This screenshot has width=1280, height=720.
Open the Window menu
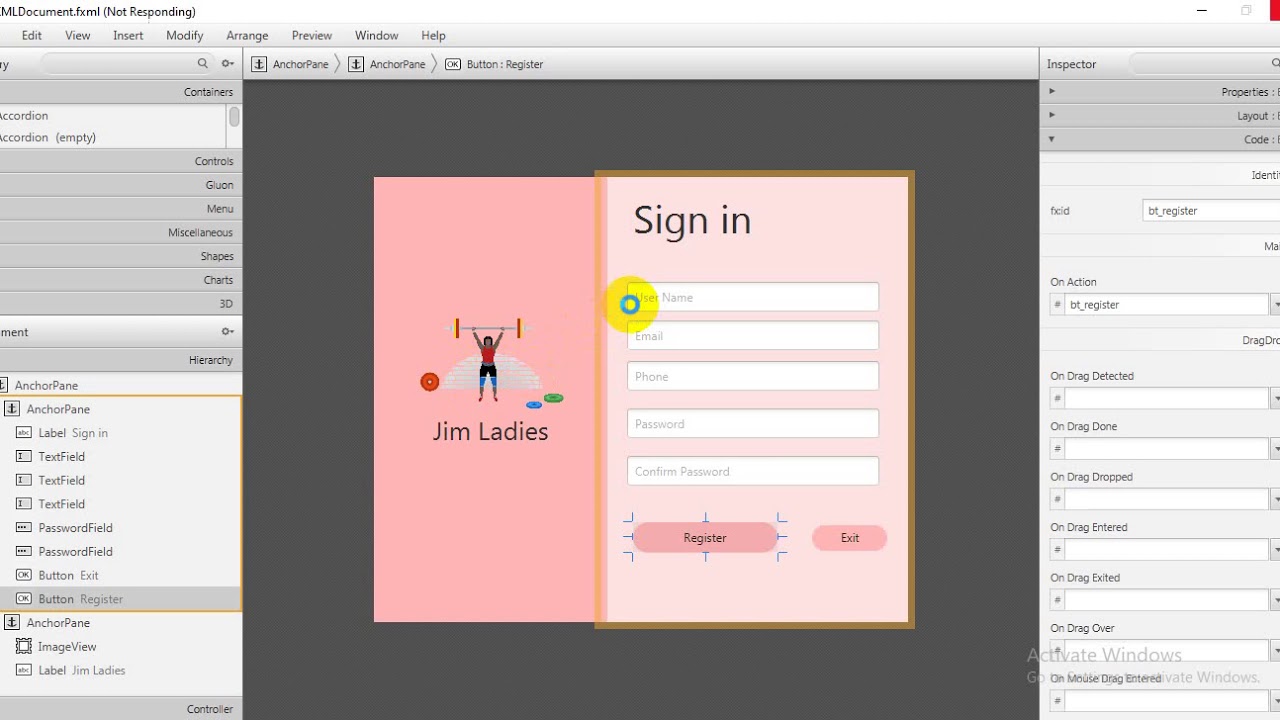click(377, 35)
